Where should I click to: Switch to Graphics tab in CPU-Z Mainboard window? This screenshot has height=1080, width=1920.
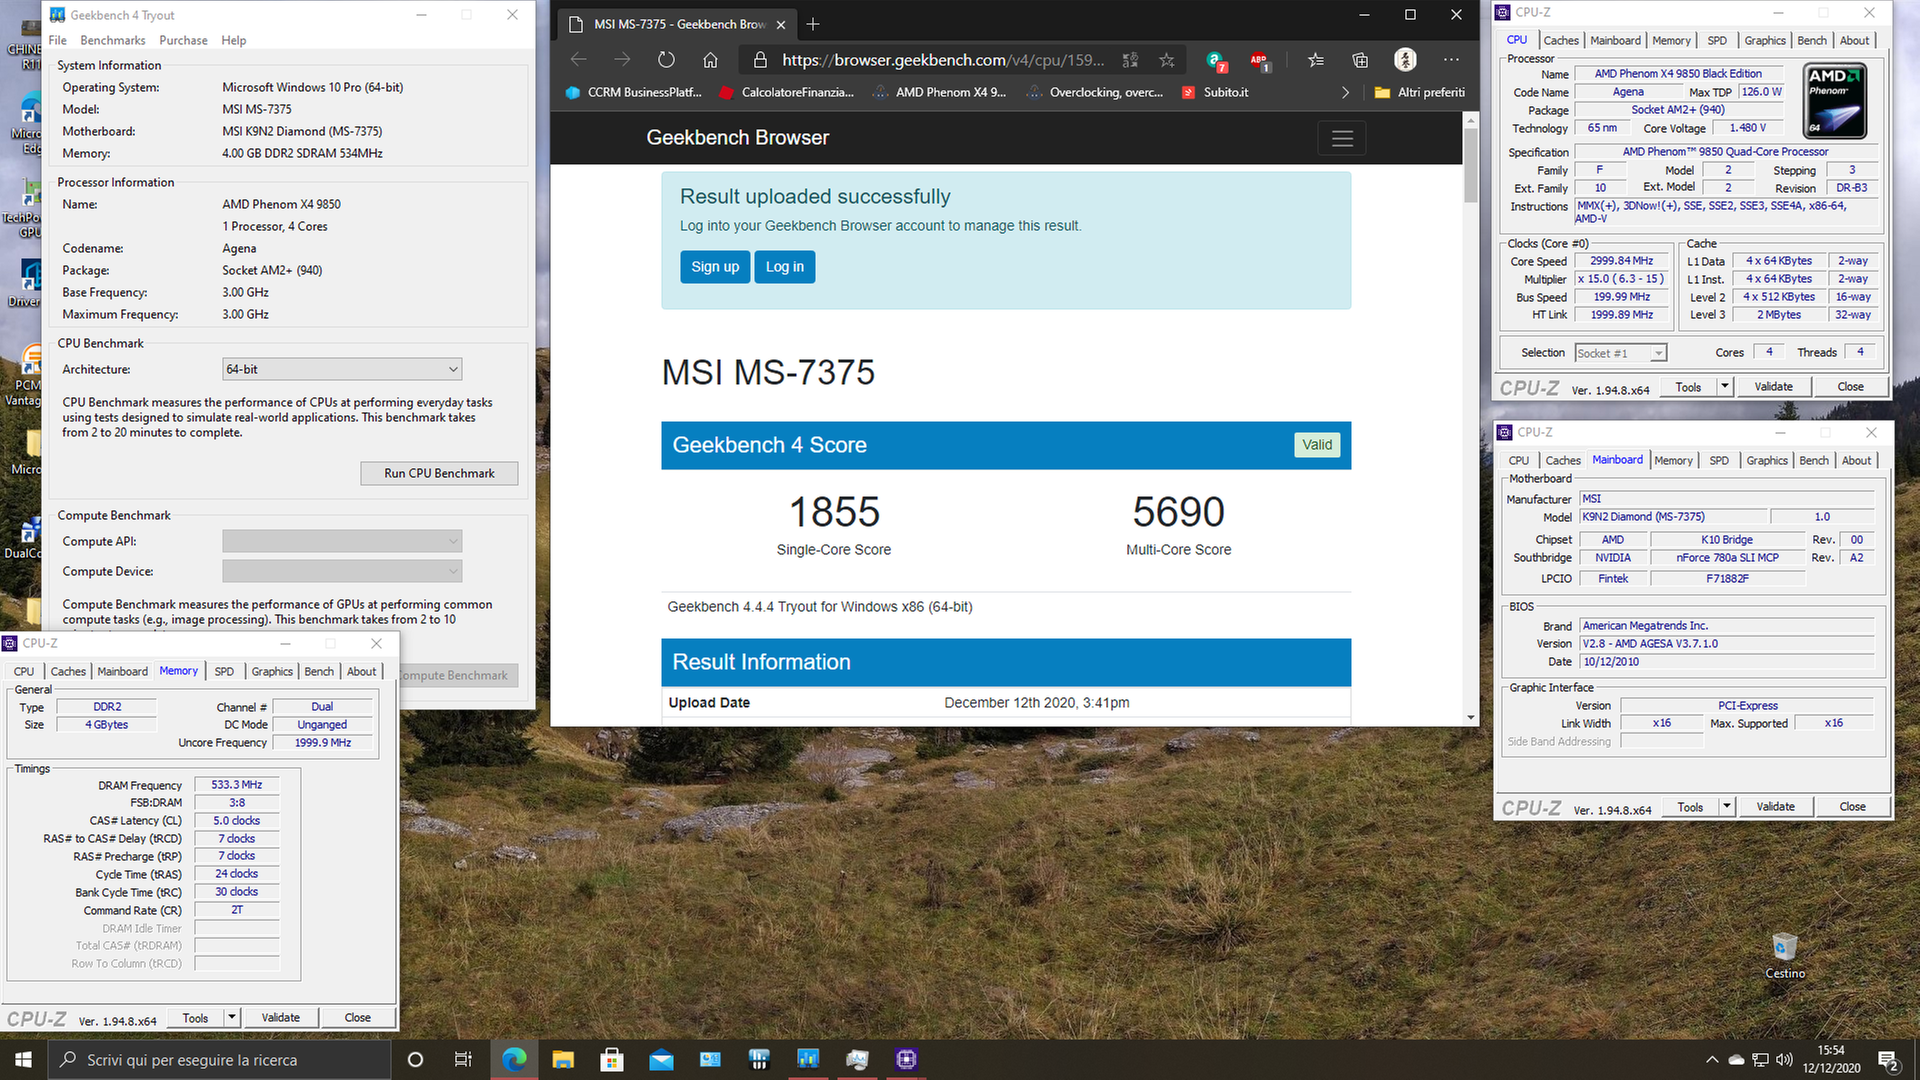click(x=1767, y=460)
